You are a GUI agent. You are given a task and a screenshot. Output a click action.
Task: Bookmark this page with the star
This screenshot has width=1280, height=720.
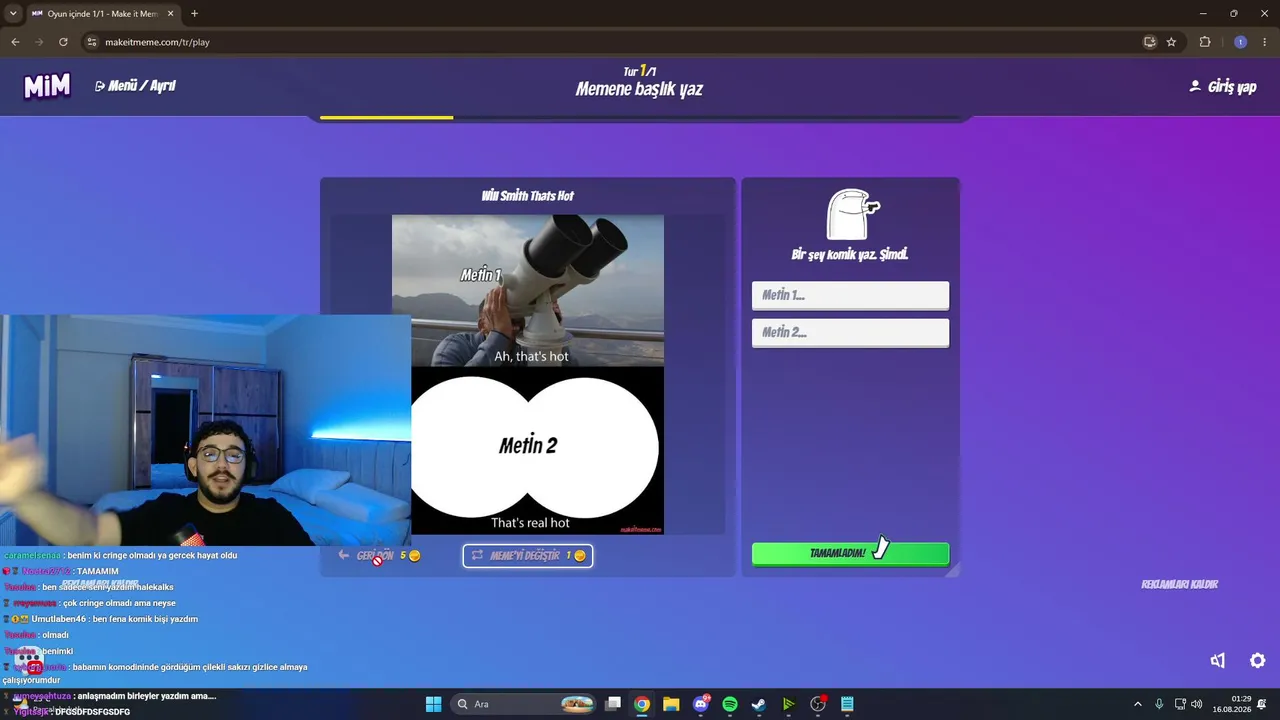click(x=1171, y=42)
